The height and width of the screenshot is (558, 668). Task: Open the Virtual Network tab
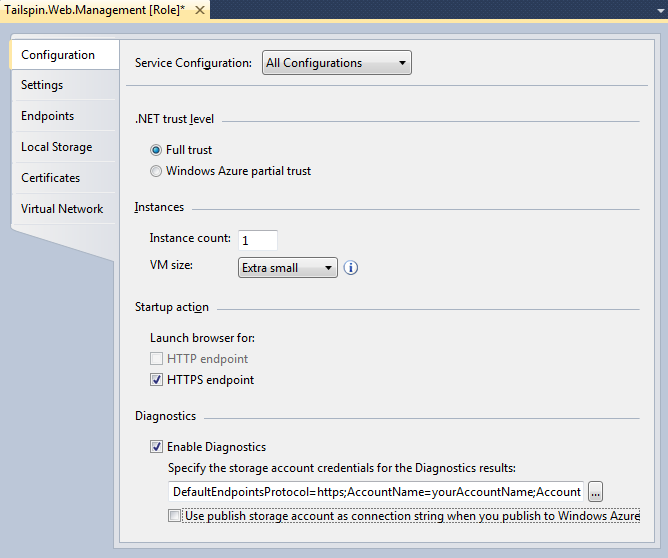[x=65, y=209]
